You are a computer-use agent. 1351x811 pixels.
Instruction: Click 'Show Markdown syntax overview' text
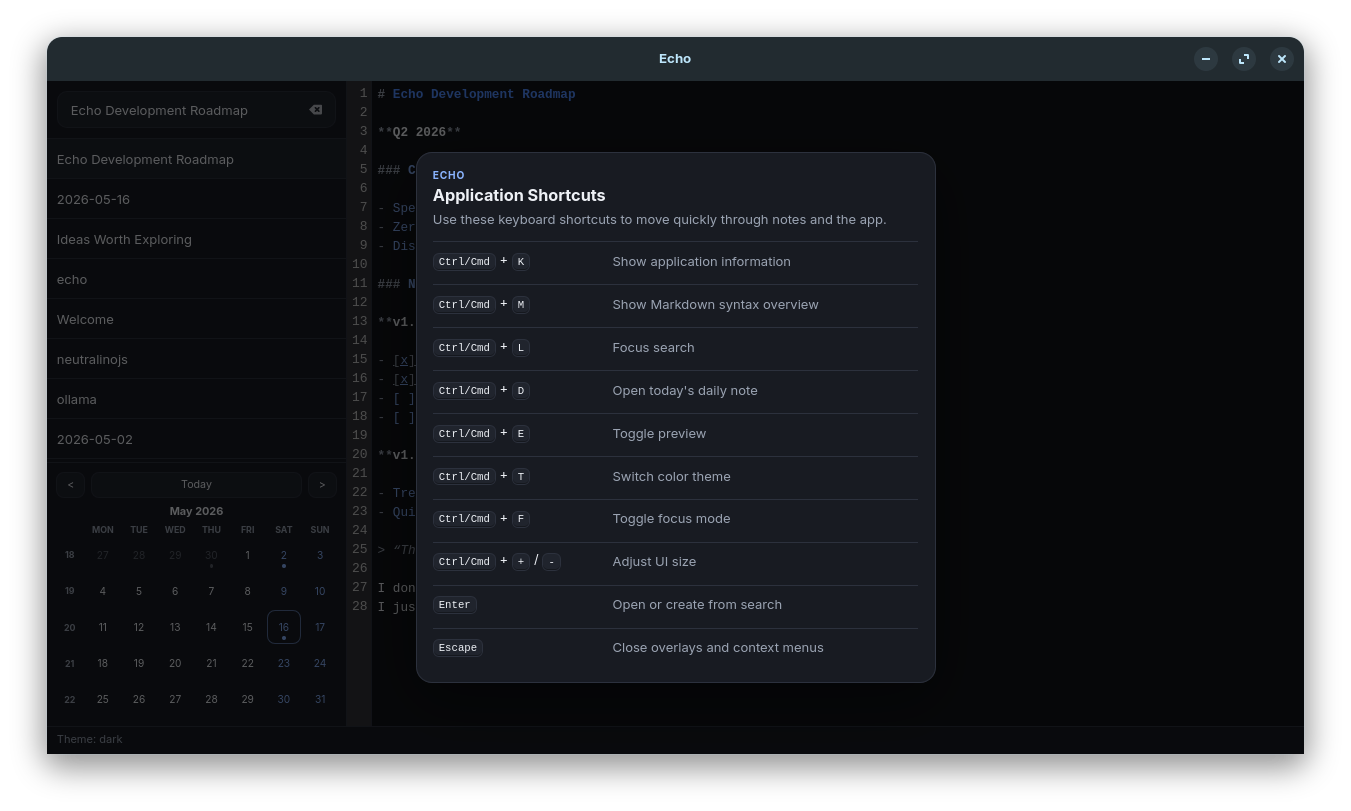point(715,304)
